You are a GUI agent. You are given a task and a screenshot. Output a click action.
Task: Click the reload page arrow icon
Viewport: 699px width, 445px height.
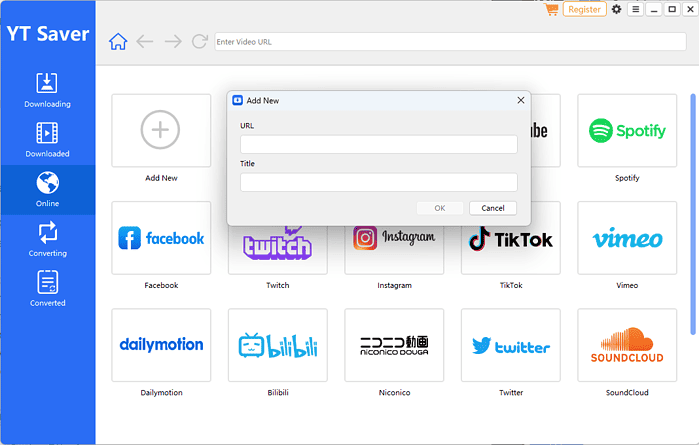[199, 42]
